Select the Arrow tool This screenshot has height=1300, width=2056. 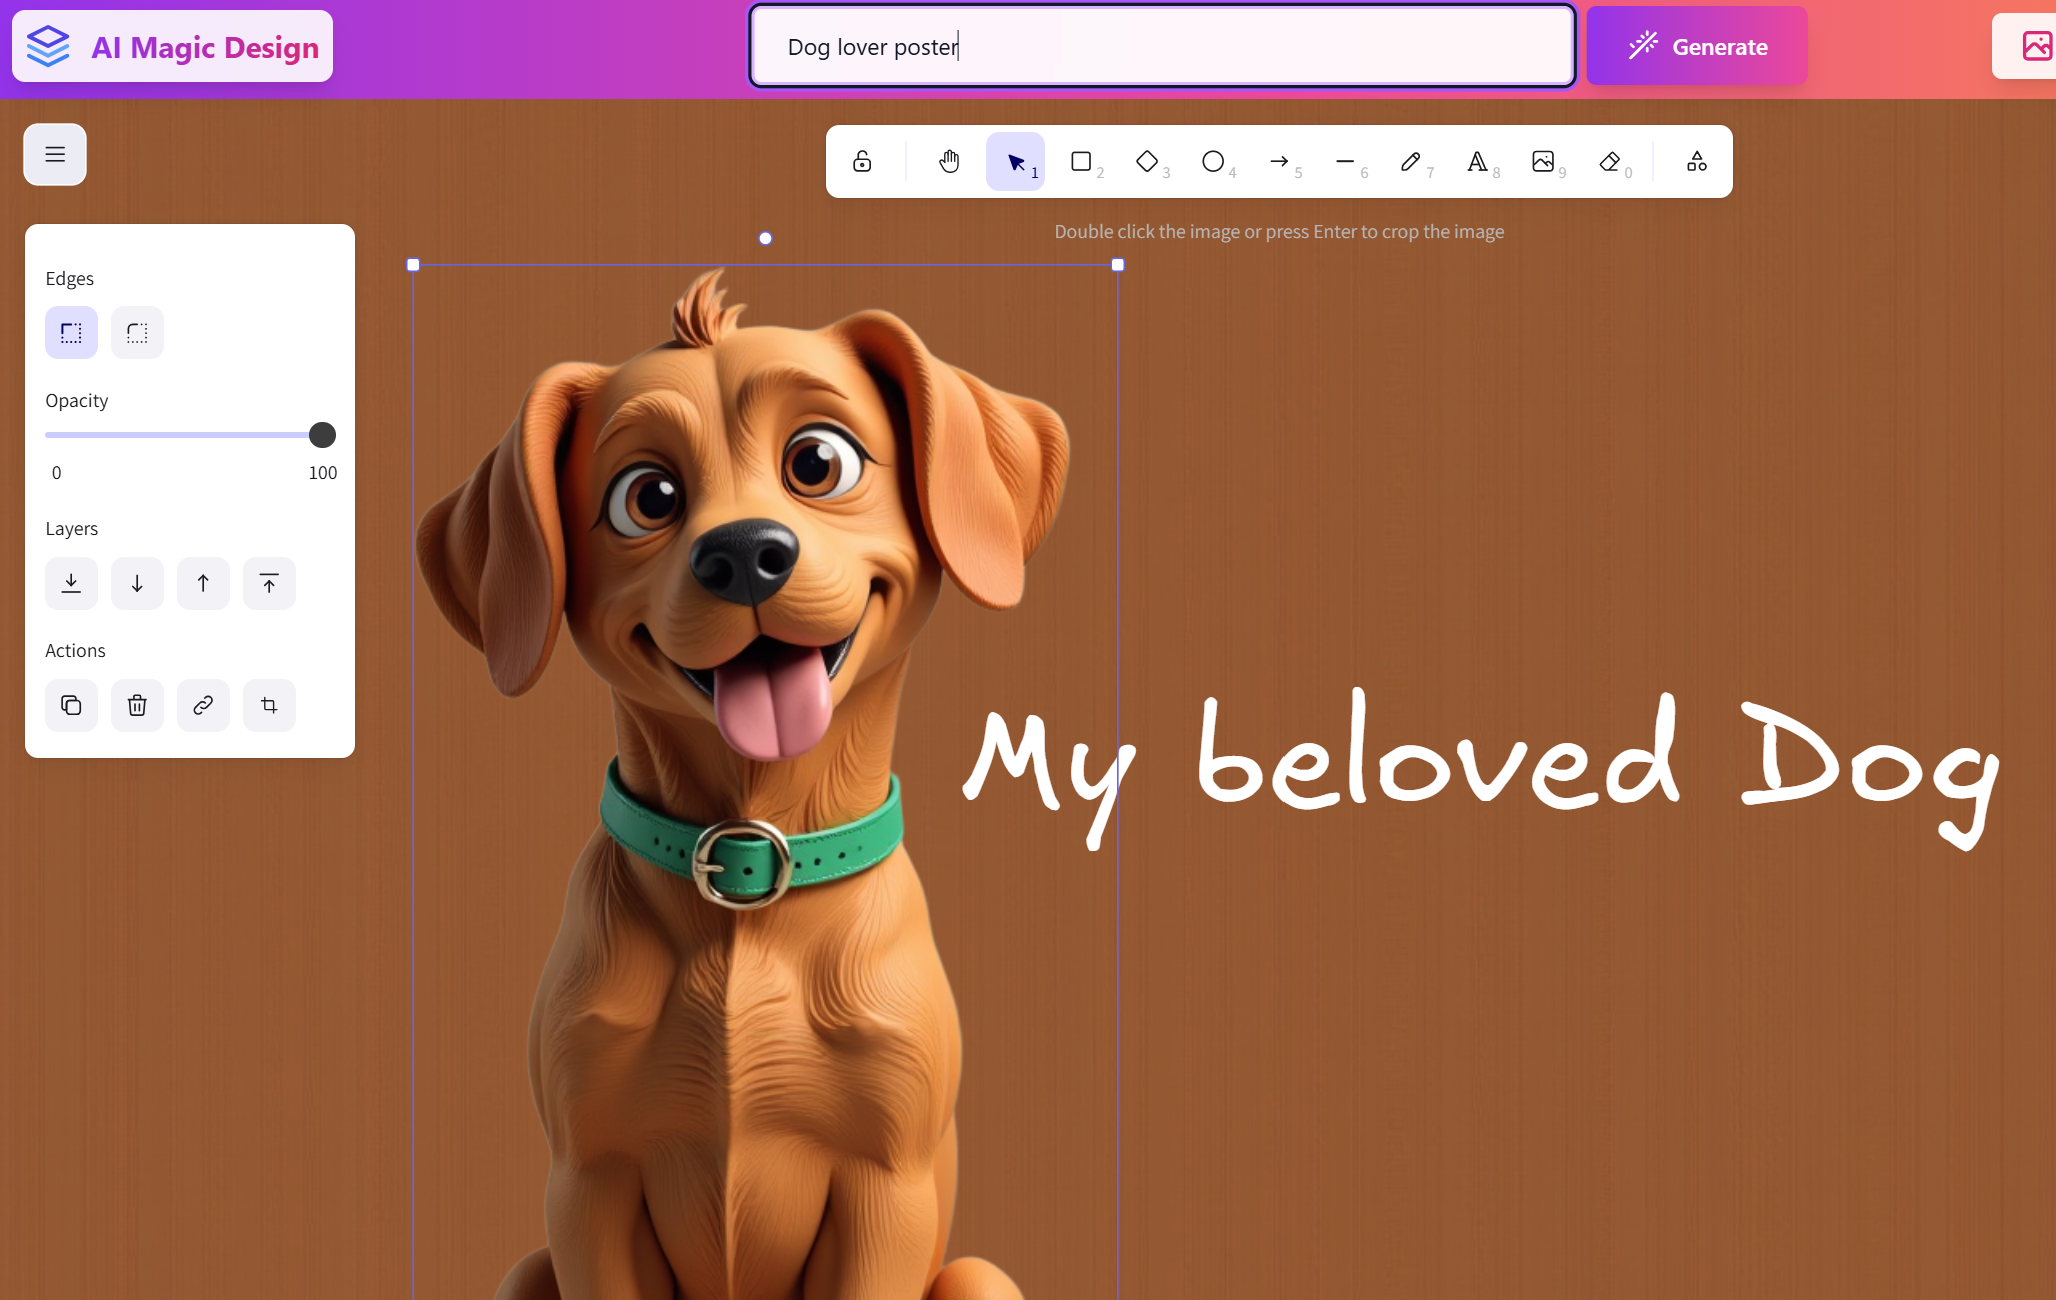pos(1279,162)
